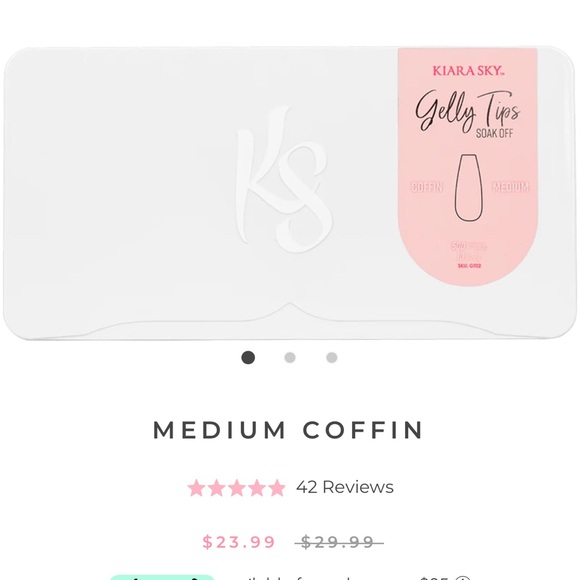Open the info icon beside installment text
Screen dimensions: 580x580
click(x=462, y=578)
